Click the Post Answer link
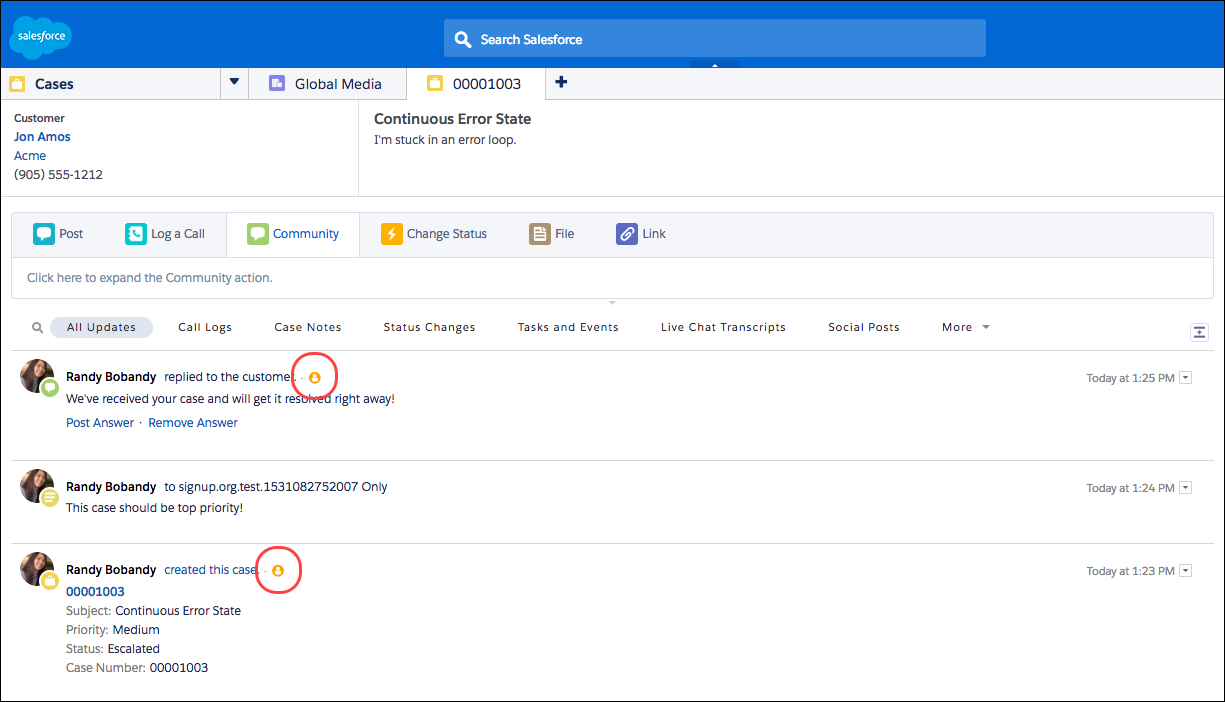 [100, 423]
